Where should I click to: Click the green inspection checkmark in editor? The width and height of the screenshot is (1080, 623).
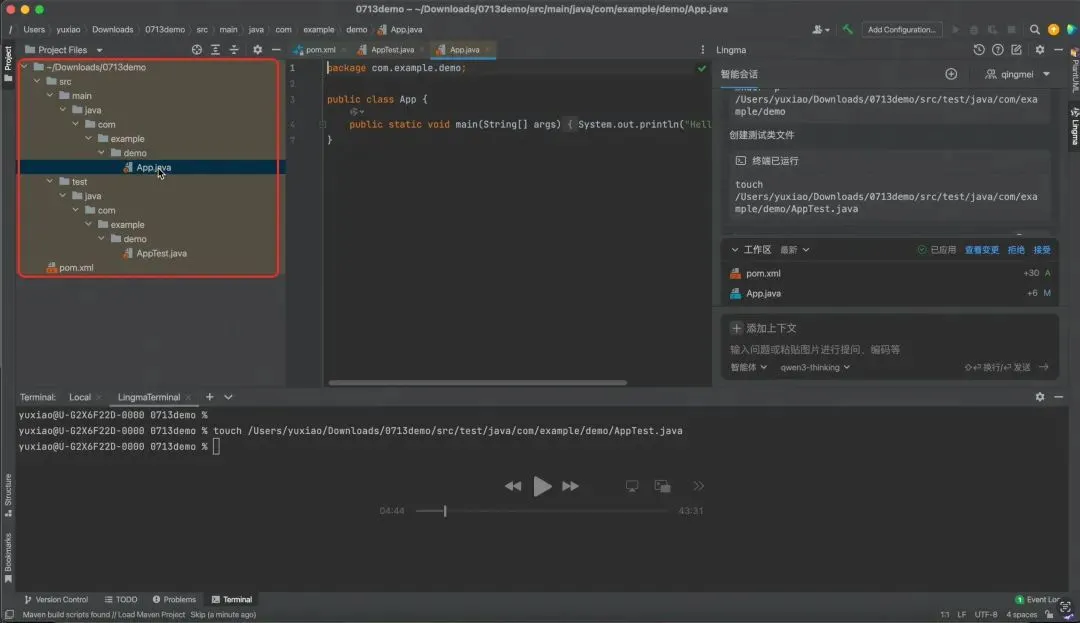tap(701, 68)
